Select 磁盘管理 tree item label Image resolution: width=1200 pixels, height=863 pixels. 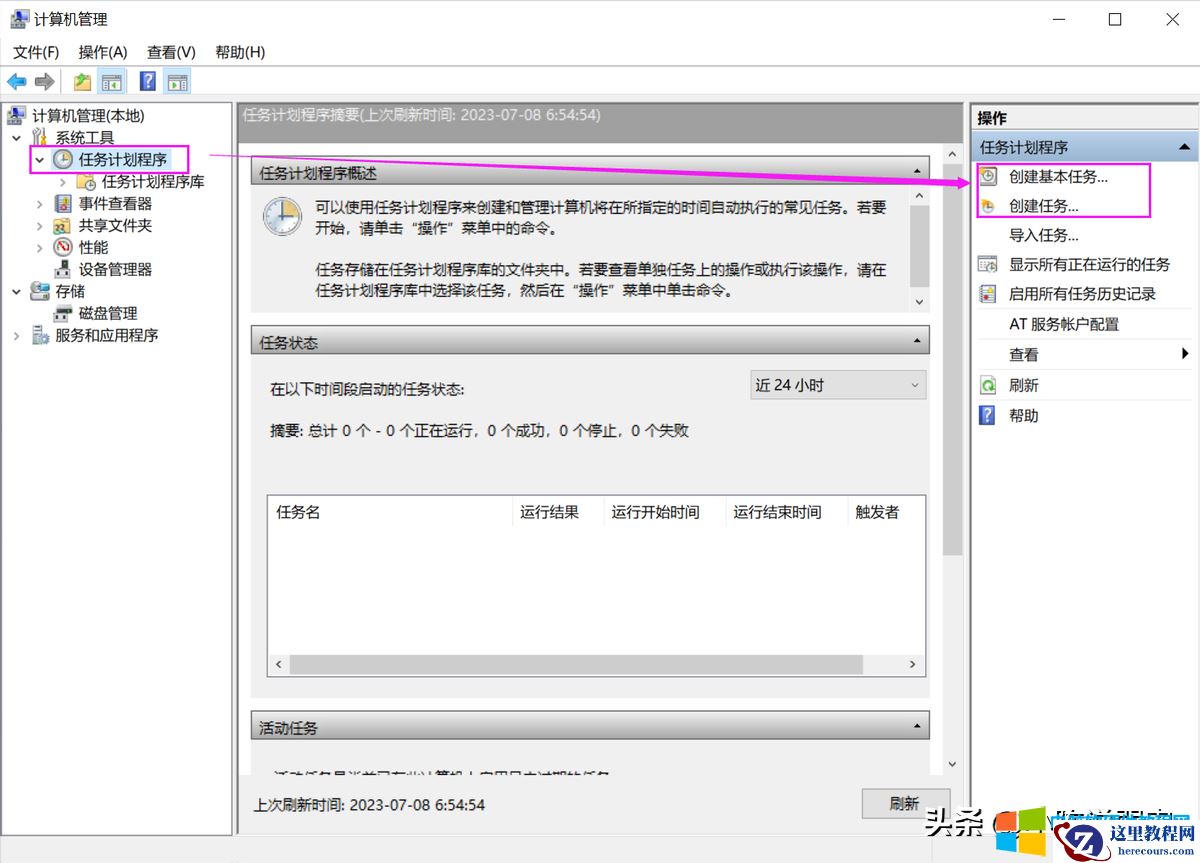click(x=108, y=313)
